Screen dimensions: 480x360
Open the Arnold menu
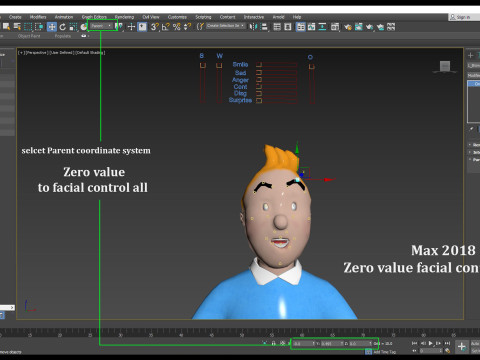[278, 17]
